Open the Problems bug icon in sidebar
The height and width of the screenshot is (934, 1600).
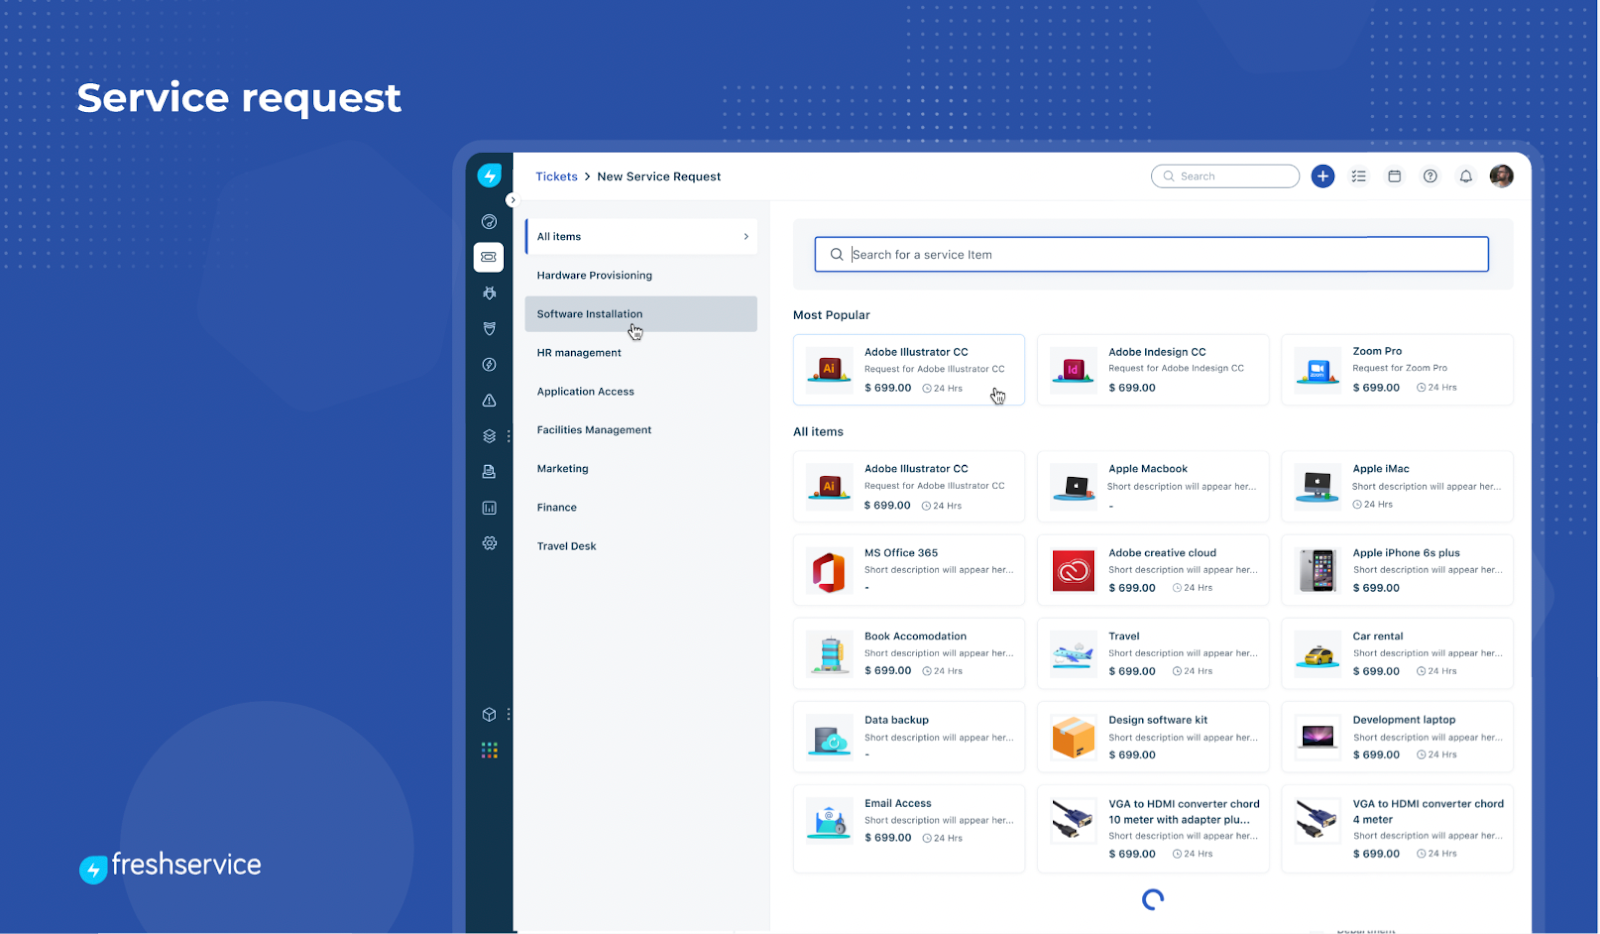coord(489,293)
